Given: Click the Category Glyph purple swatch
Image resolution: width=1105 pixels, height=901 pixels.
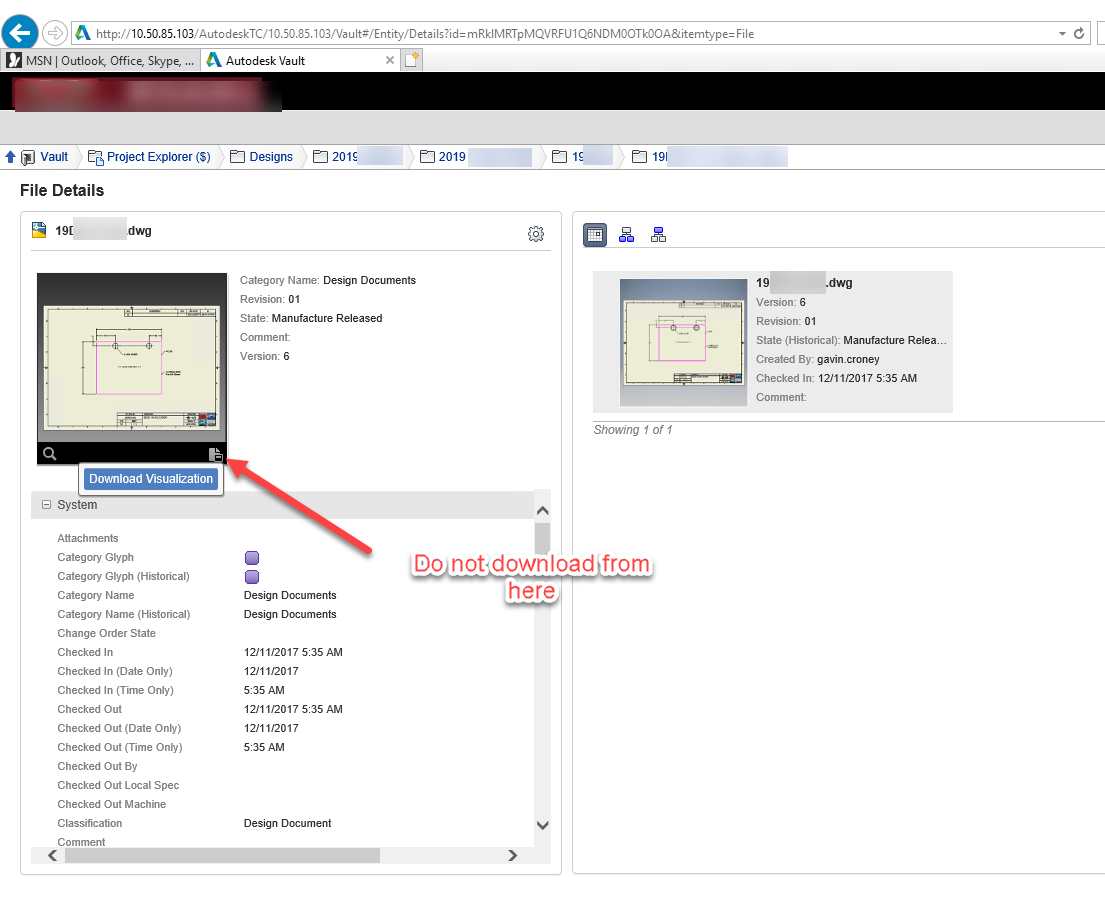Looking at the screenshot, I should [252, 558].
